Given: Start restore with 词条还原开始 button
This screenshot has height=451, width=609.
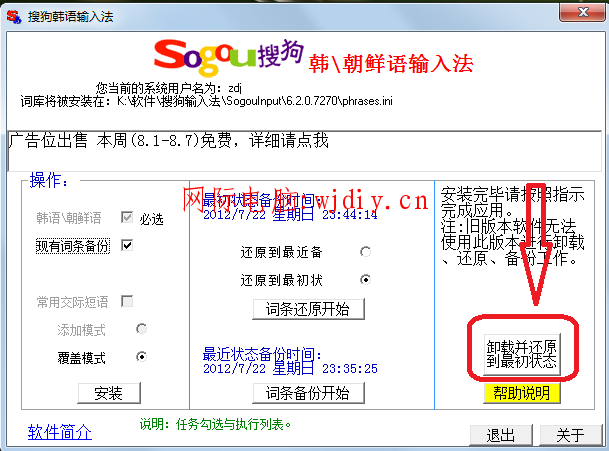Looking at the screenshot, I should pyautogui.click(x=308, y=308).
